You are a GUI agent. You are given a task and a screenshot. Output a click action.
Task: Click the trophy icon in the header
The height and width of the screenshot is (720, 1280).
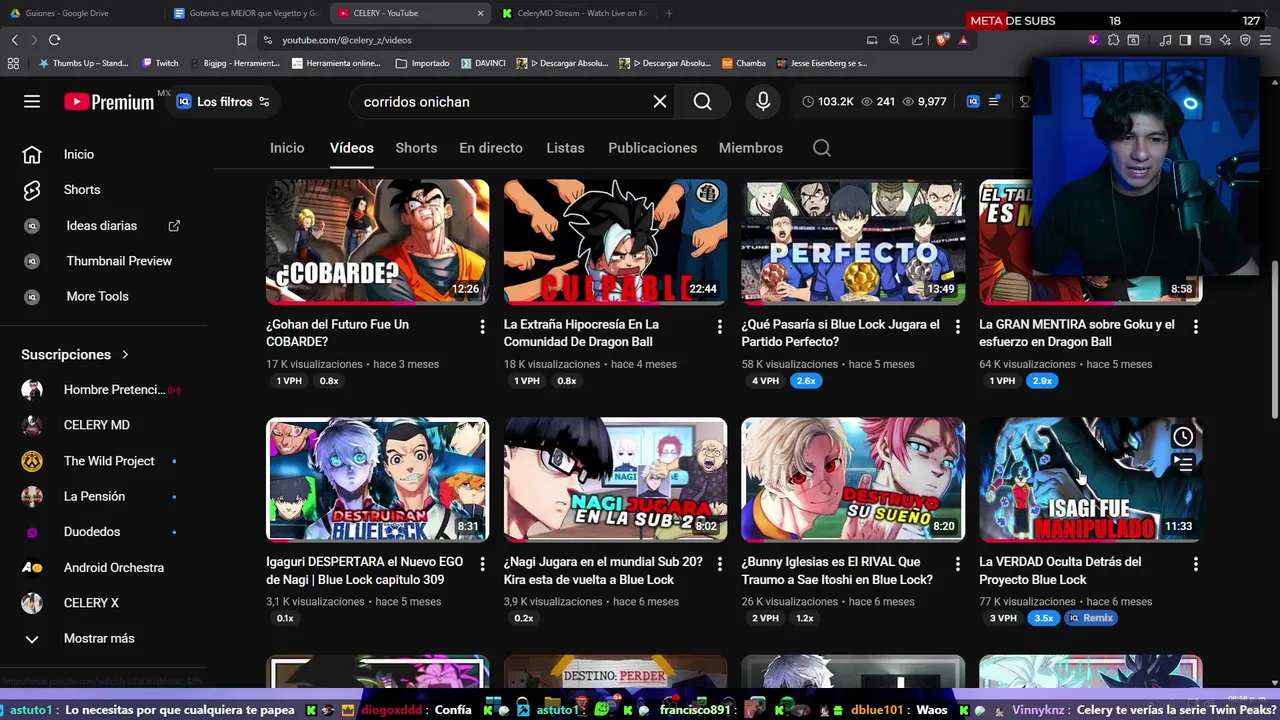(1024, 101)
